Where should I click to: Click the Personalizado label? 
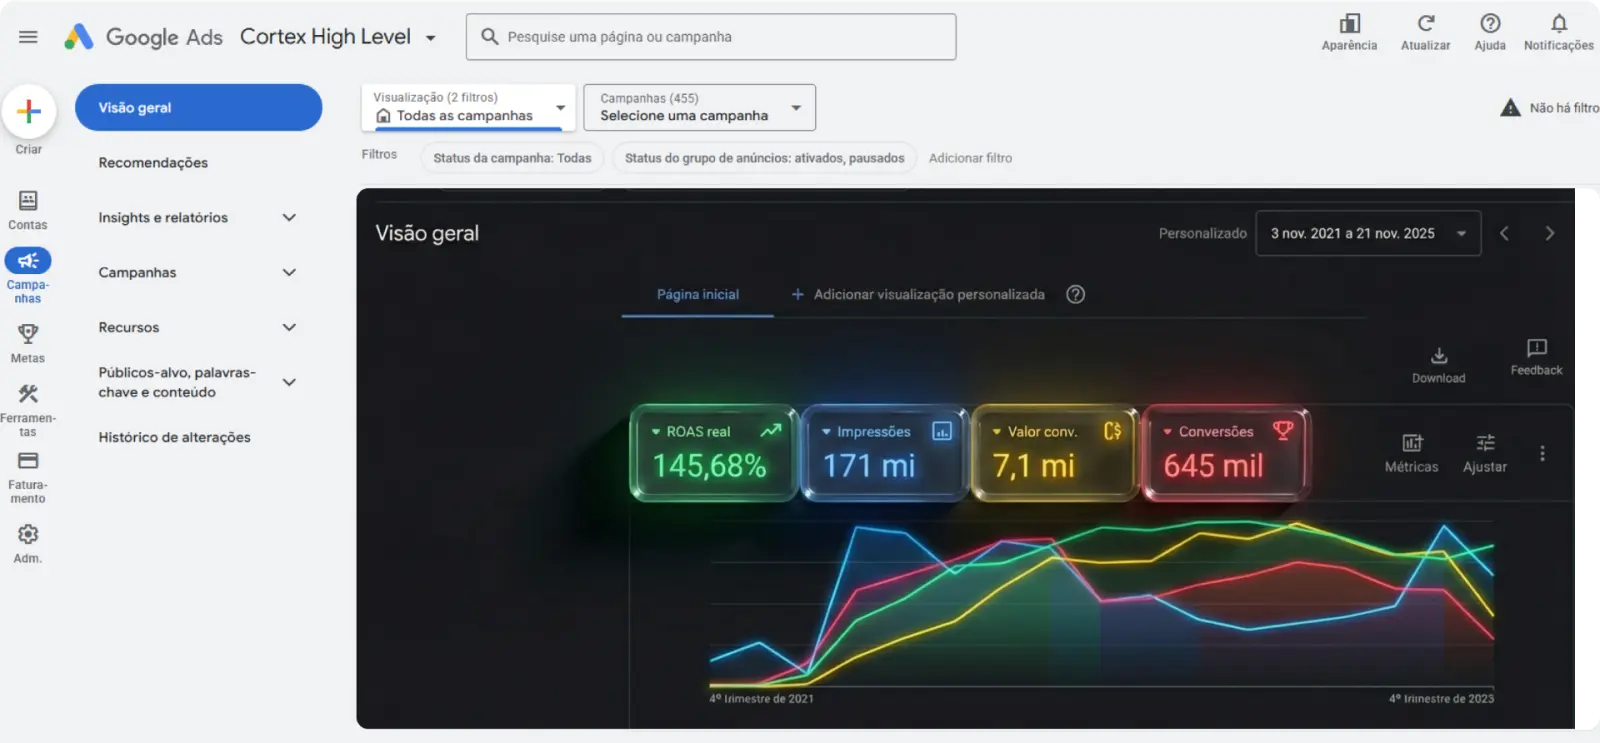(1203, 233)
